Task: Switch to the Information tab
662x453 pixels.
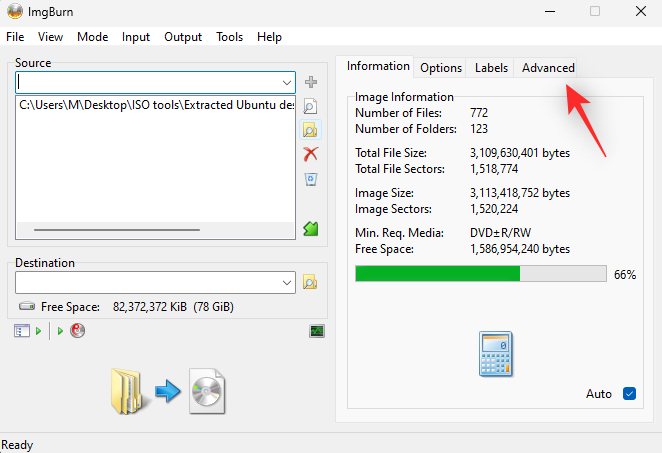Action: [378, 66]
